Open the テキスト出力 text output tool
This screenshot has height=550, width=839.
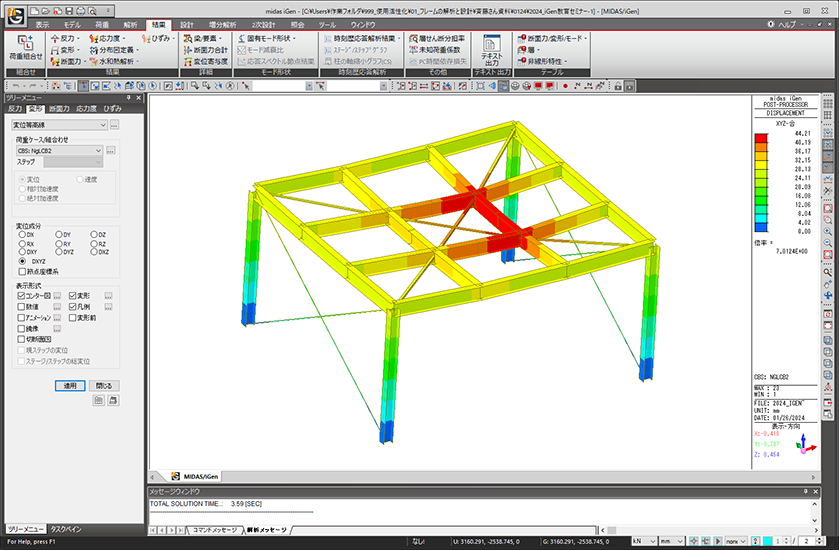click(x=491, y=49)
